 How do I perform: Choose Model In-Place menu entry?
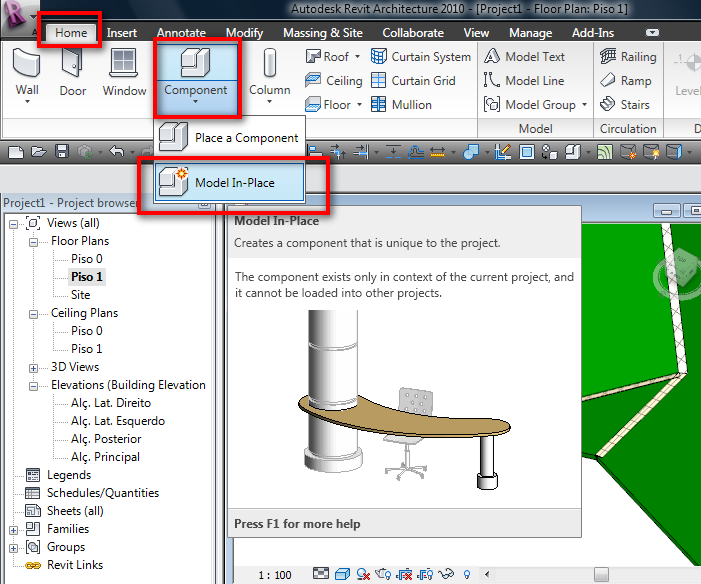[230, 182]
